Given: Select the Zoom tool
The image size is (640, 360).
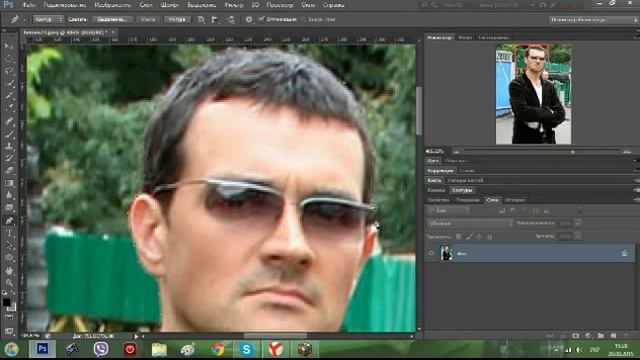Looking at the screenshot, I should (x=9, y=283).
